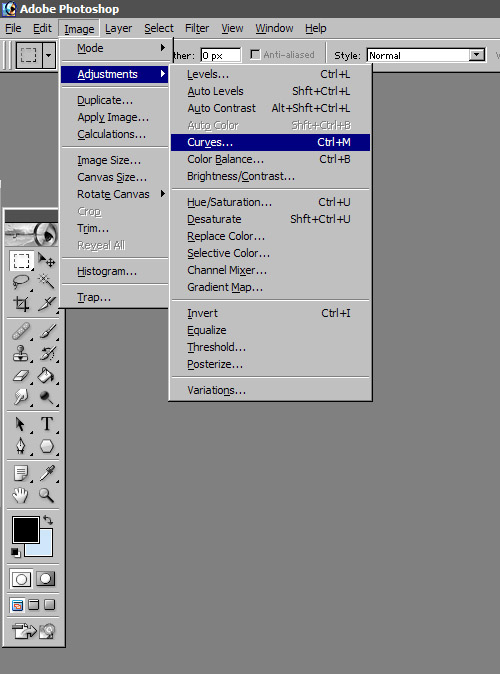The height and width of the screenshot is (674, 500).
Task: Choose Curves... from Adjustments submenu
Action: point(270,142)
